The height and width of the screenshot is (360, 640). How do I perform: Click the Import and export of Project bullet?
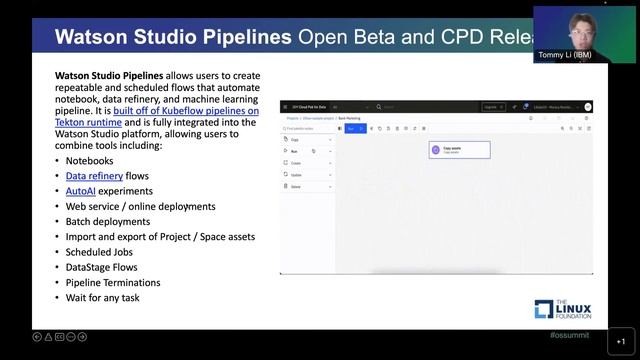[x=160, y=237]
